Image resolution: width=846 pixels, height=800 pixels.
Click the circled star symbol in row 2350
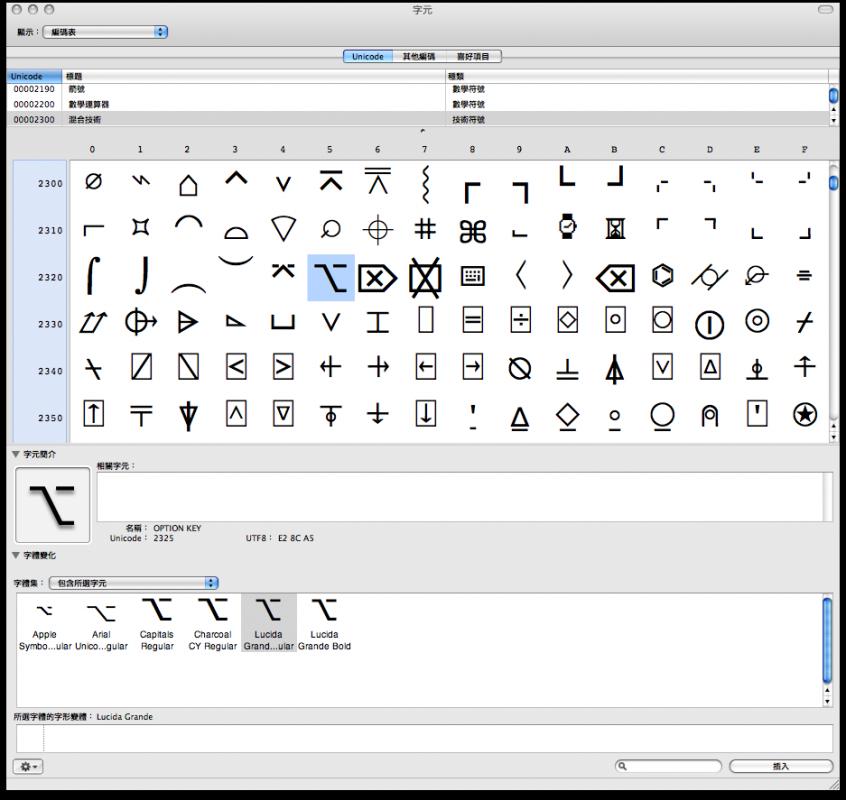[x=804, y=417]
